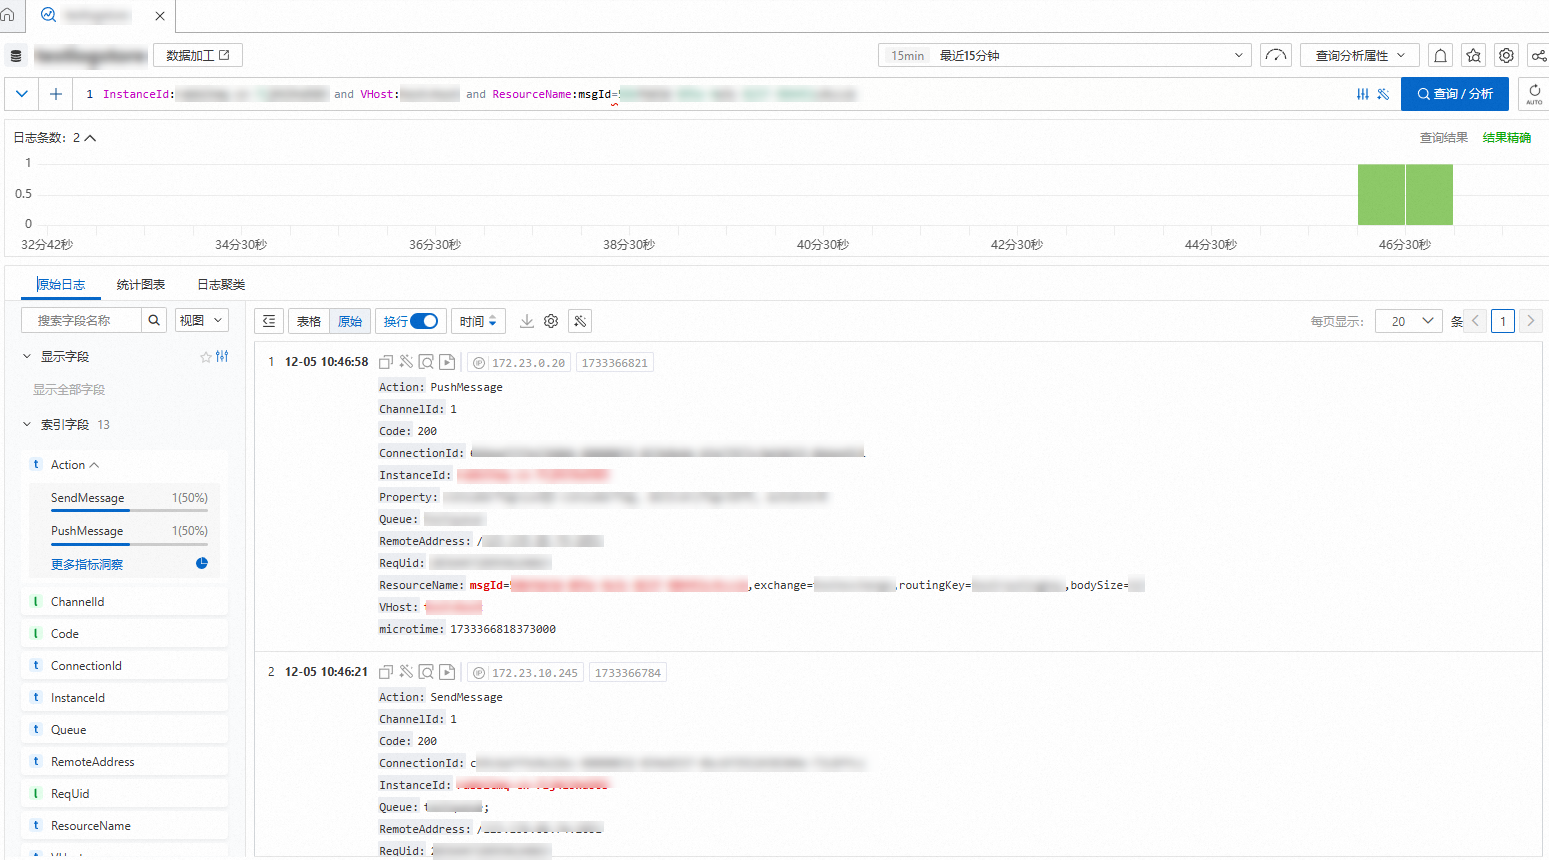Open the 15min time range selector

(x=1065, y=55)
